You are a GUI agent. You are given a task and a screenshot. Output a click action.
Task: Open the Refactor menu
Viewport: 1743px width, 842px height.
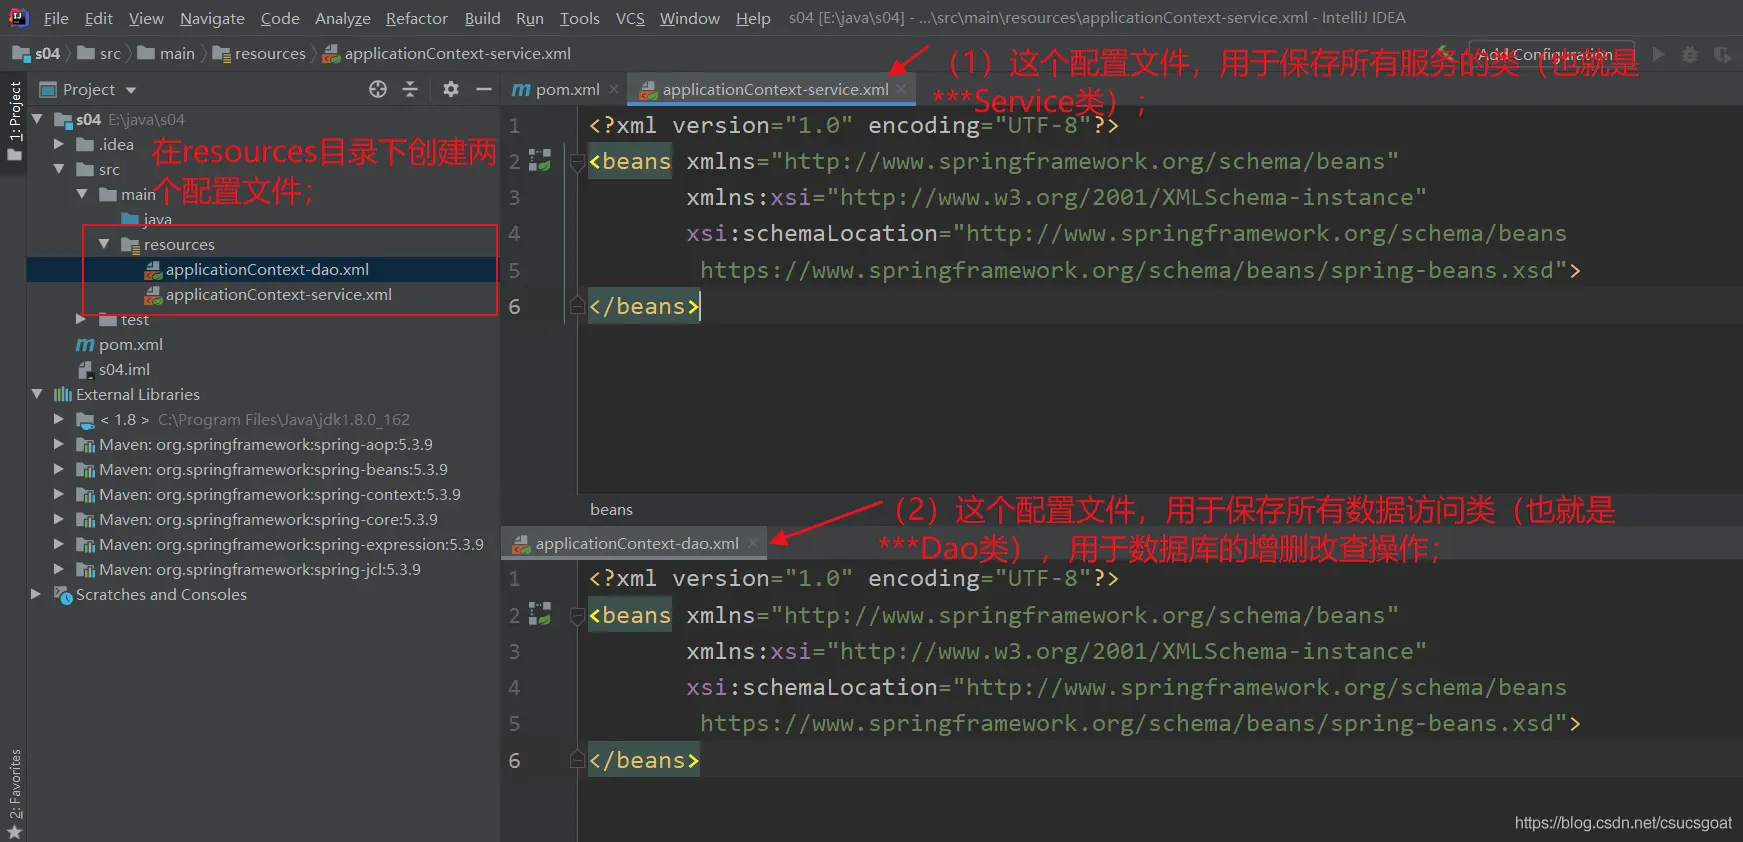tap(416, 18)
